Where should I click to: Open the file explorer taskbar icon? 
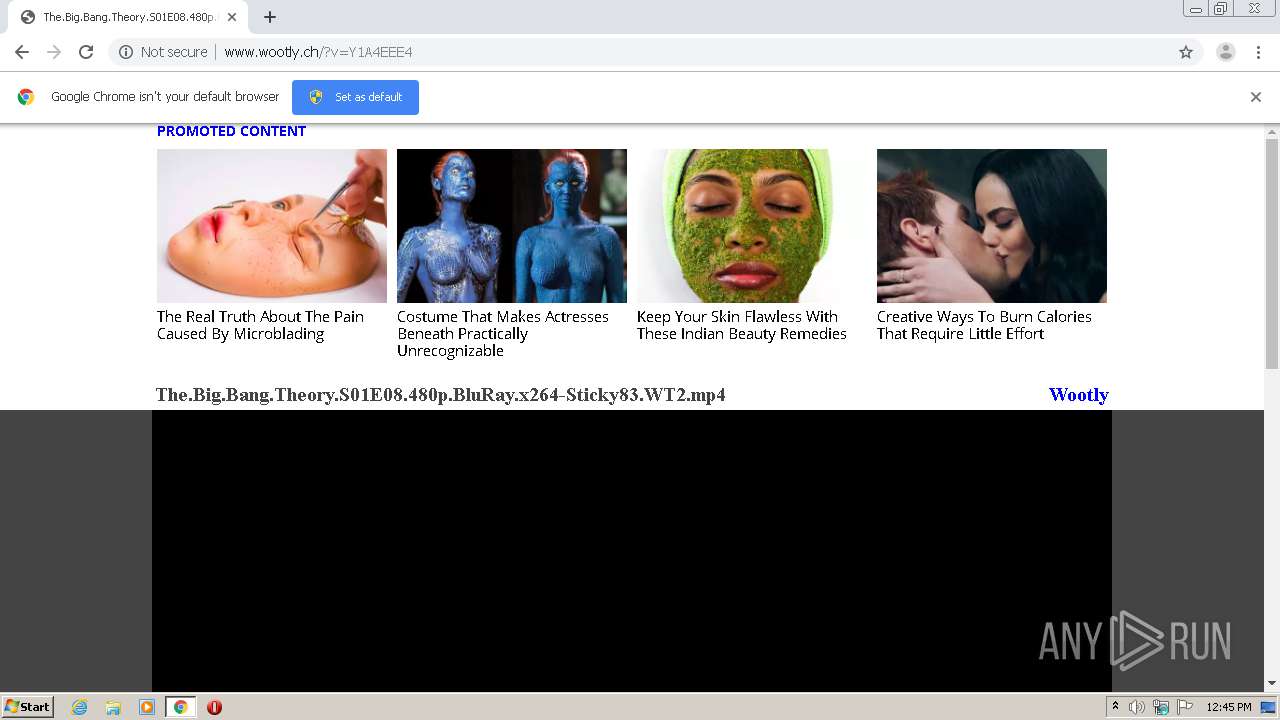[x=113, y=707]
